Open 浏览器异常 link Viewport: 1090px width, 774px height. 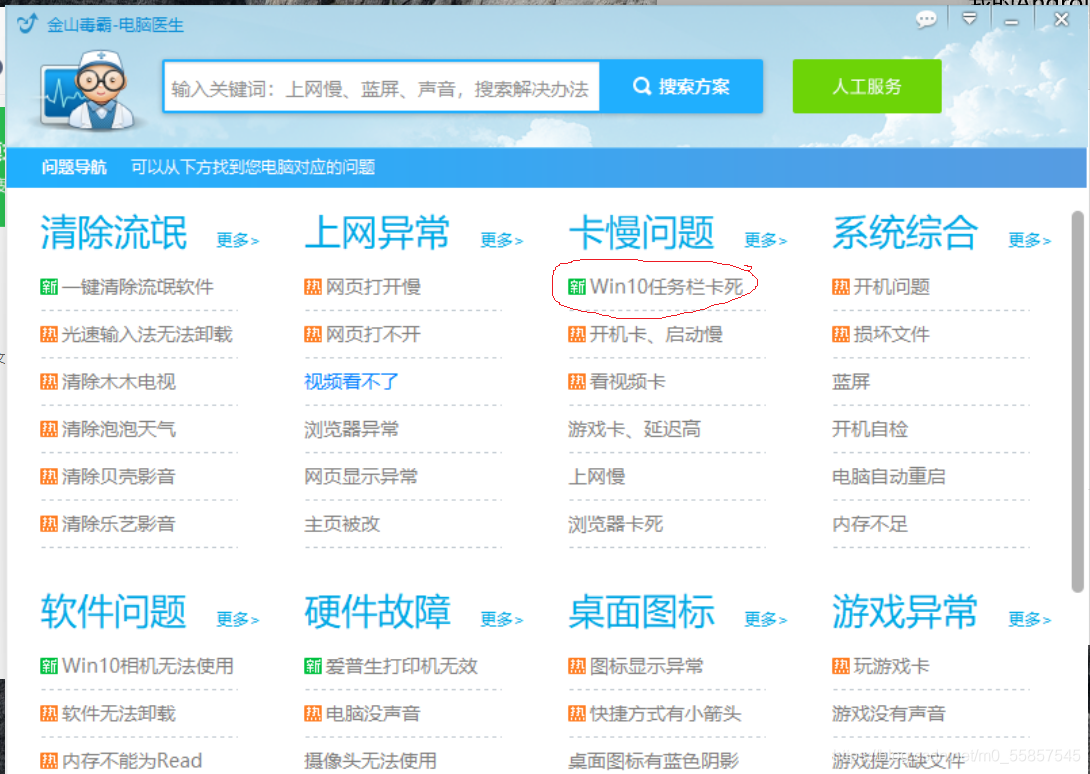pos(352,429)
